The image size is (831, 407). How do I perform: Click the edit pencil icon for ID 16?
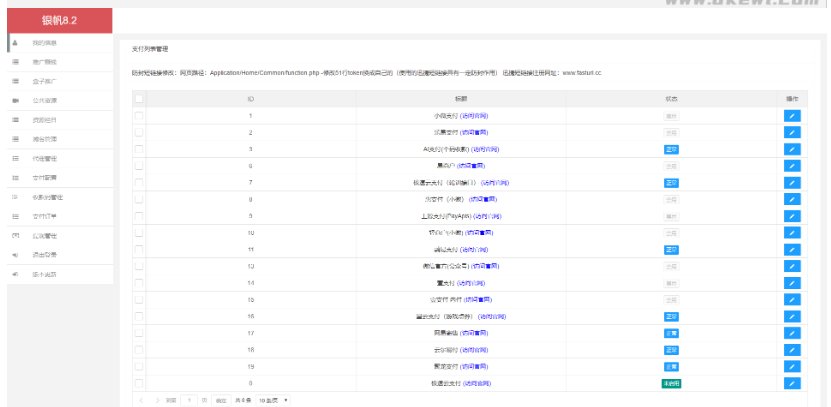792,316
